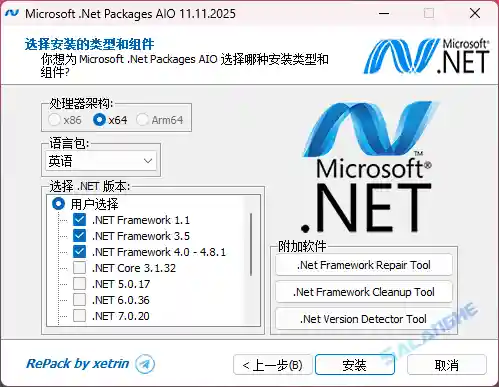
Task: Select the 用户选择 radio option
Action: (58, 204)
